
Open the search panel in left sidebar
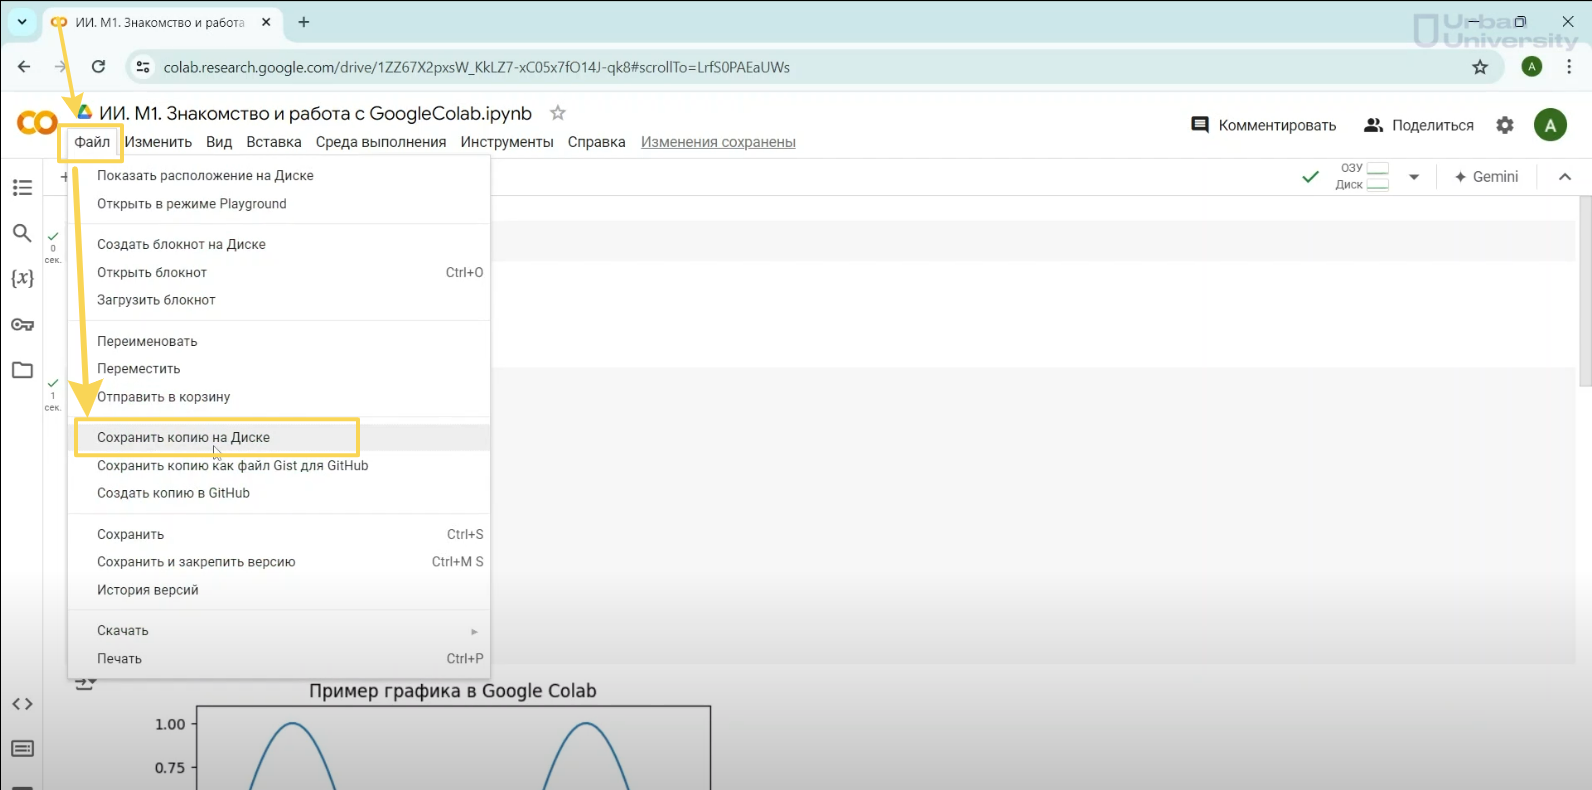click(x=22, y=233)
